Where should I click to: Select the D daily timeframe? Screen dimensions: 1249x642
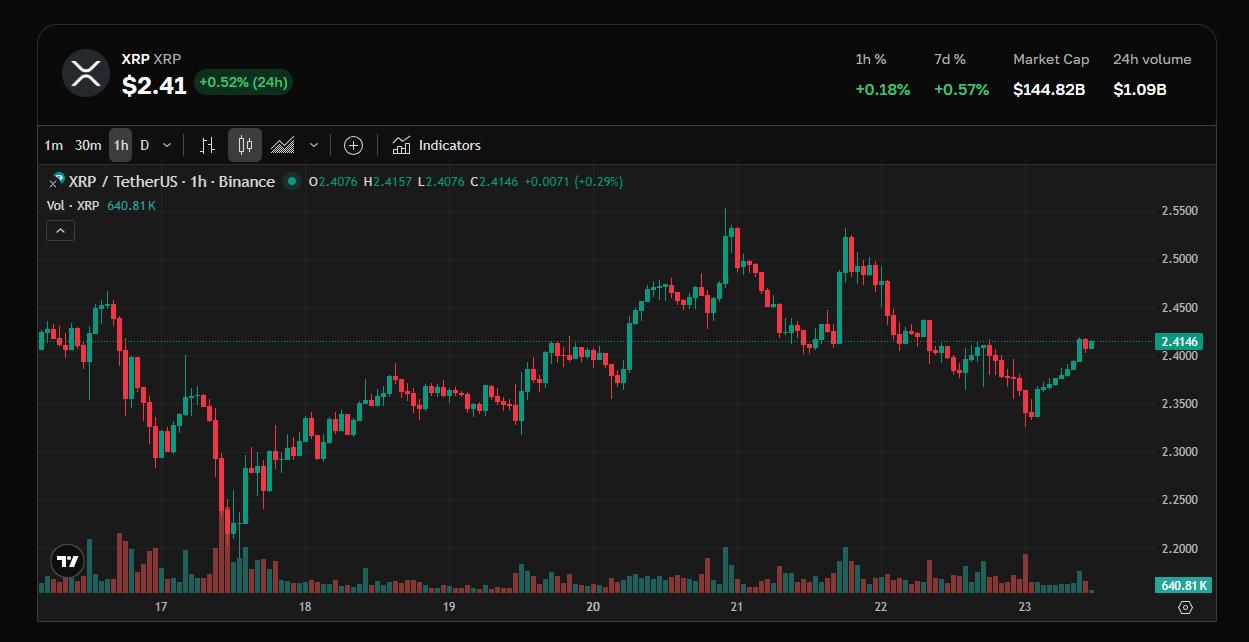145,145
